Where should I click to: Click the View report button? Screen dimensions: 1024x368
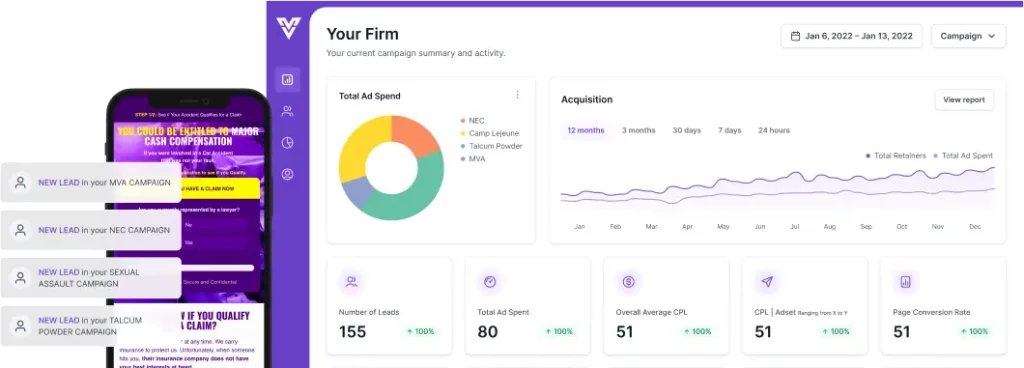click(964, 100)
